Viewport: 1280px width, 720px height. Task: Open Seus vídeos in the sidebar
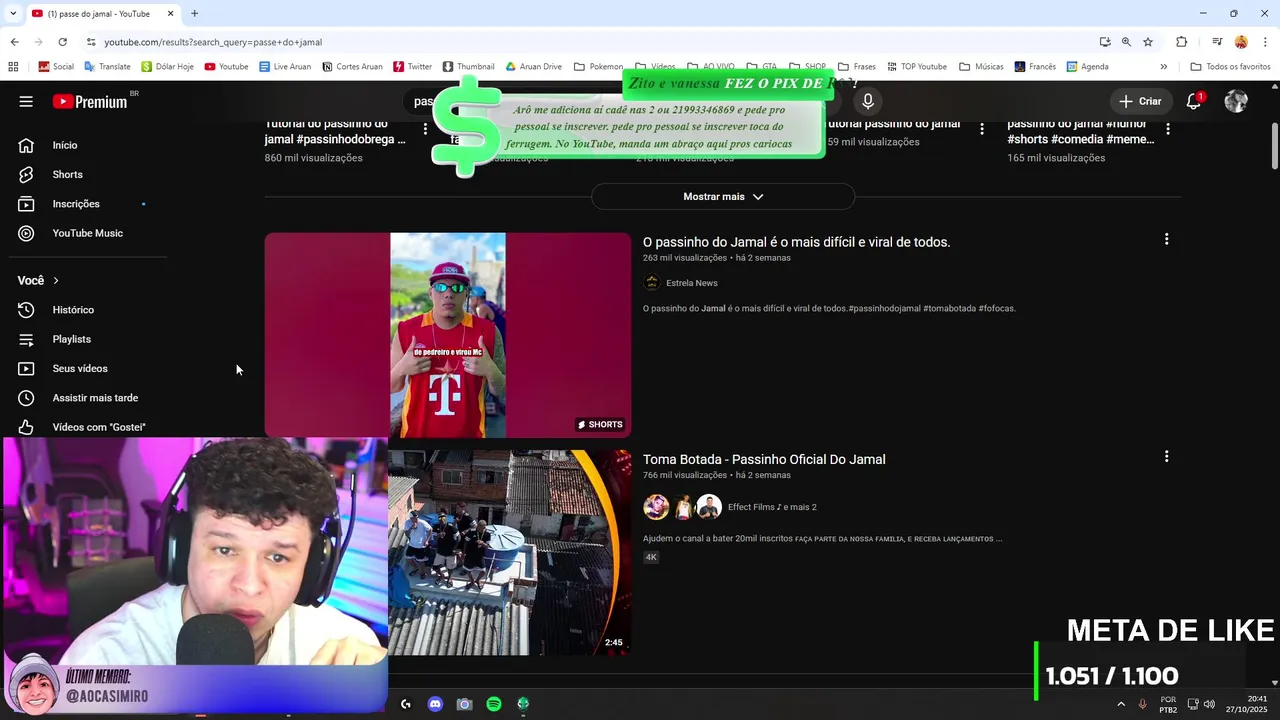point(80,368)
